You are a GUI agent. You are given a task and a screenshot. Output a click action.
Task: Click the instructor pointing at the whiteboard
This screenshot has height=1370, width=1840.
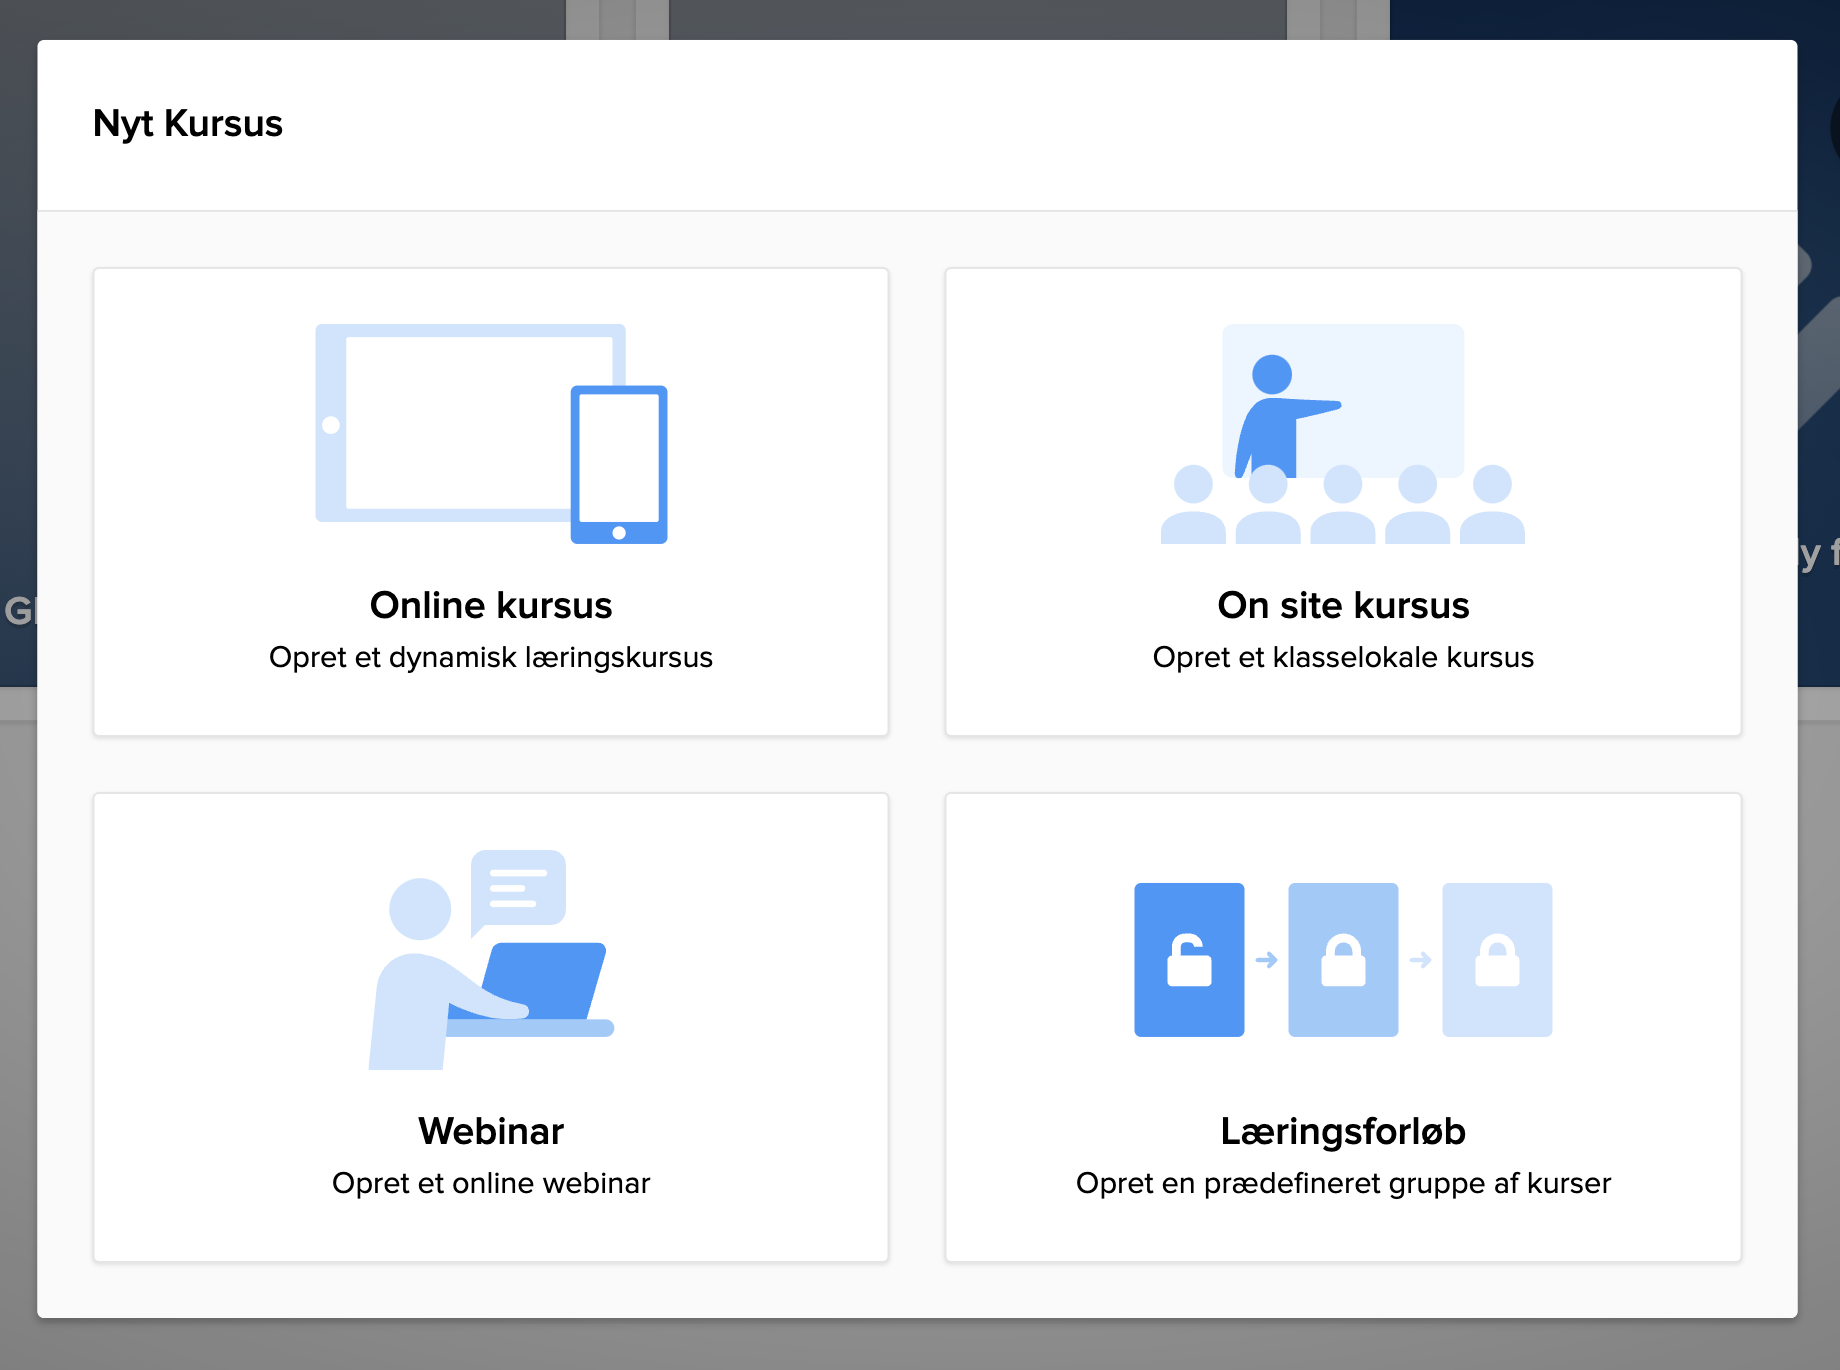click(1274, 412)
